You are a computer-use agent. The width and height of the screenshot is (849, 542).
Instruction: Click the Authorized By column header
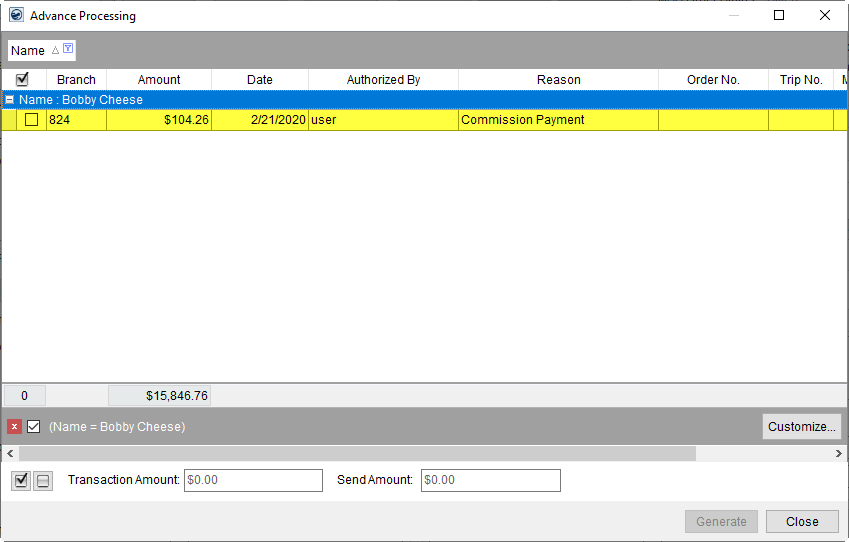(x=383, y=79)
